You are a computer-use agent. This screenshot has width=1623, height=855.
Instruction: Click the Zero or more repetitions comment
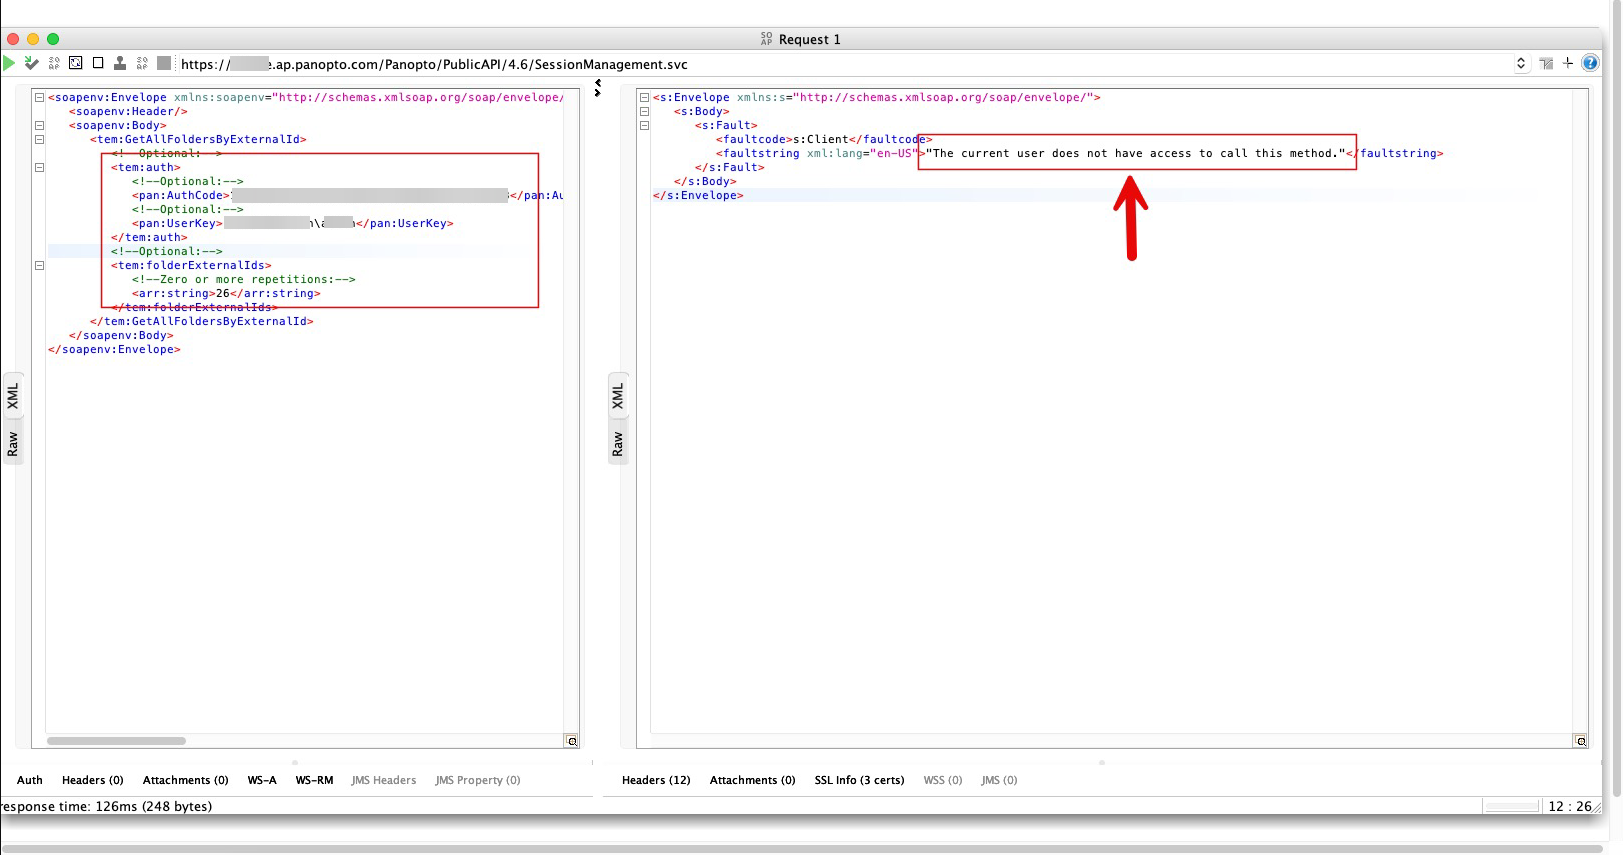point(244,279)
